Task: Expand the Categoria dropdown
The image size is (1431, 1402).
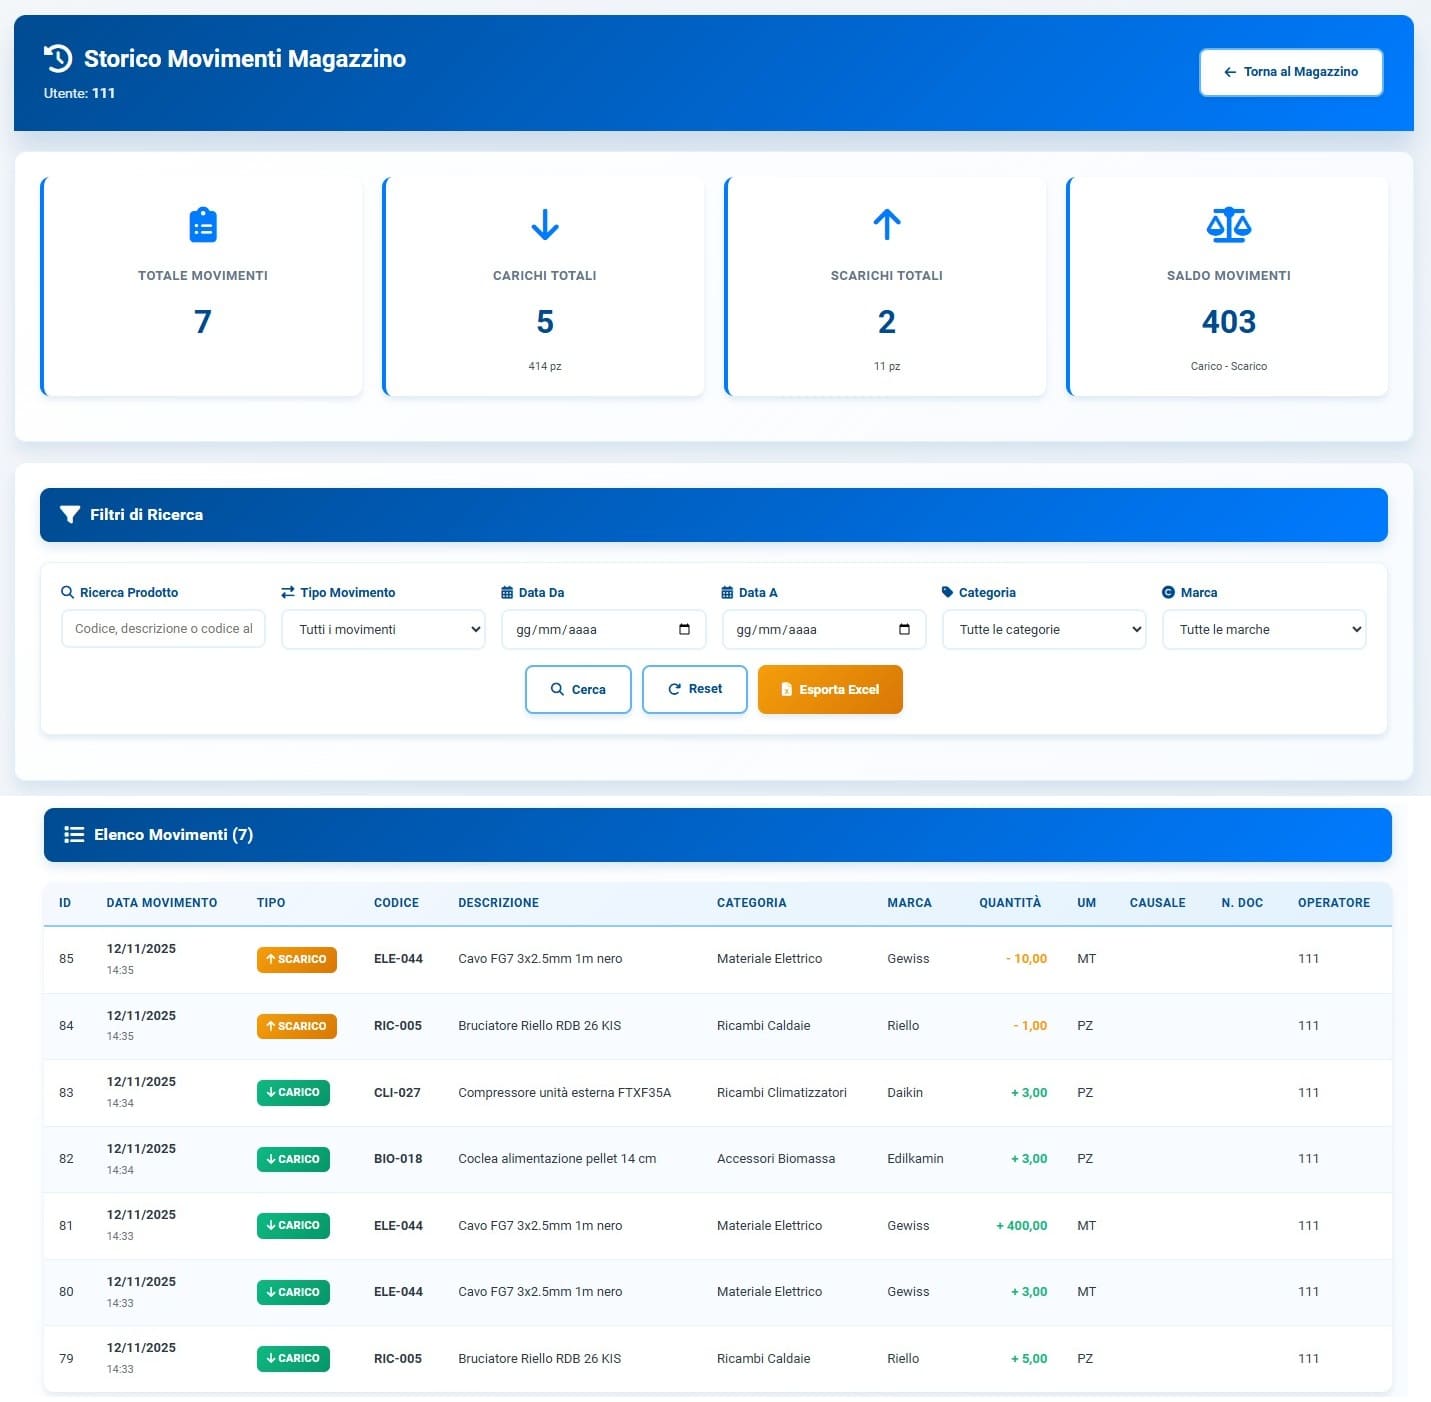Action: click(x=1044, y=630)
